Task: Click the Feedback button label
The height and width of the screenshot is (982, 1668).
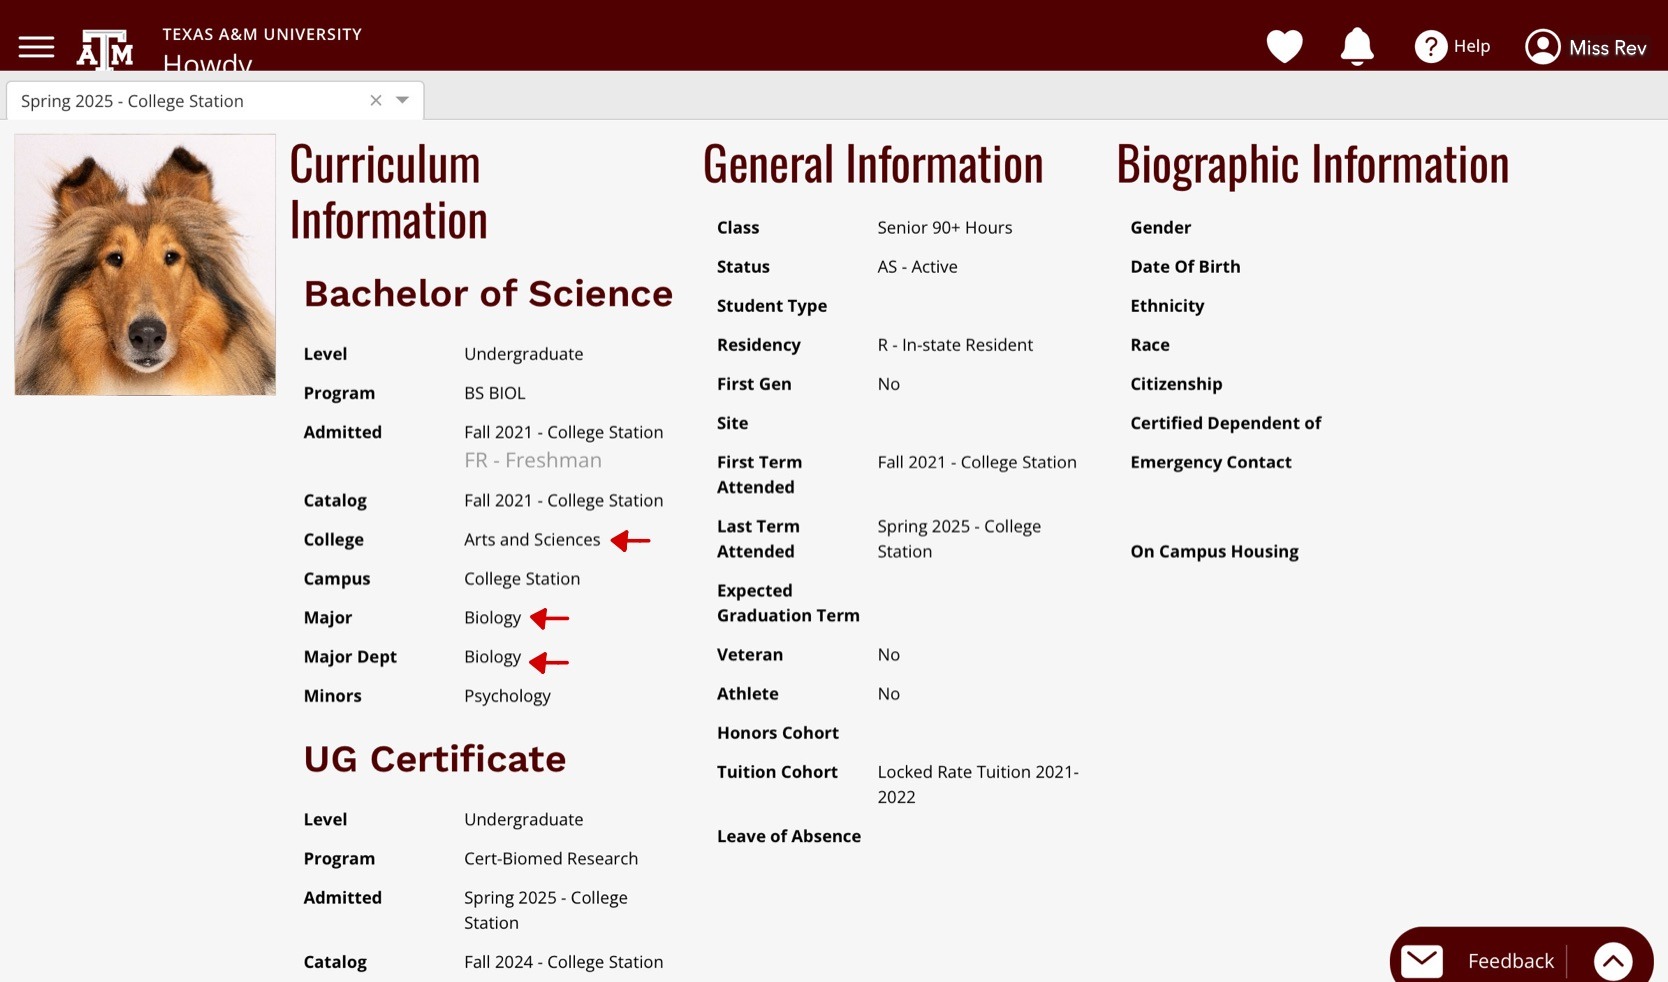Action: click(x=1510, y=961)
